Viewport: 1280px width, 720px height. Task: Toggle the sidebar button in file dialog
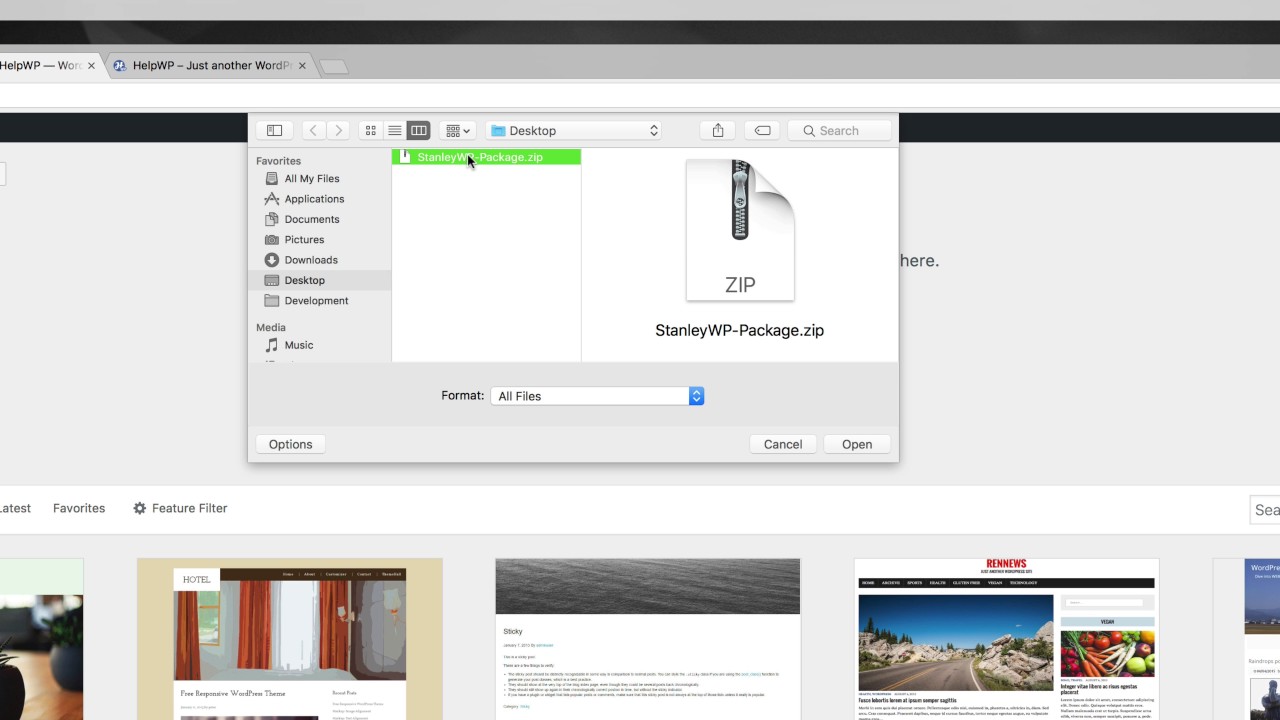[274, 130]
